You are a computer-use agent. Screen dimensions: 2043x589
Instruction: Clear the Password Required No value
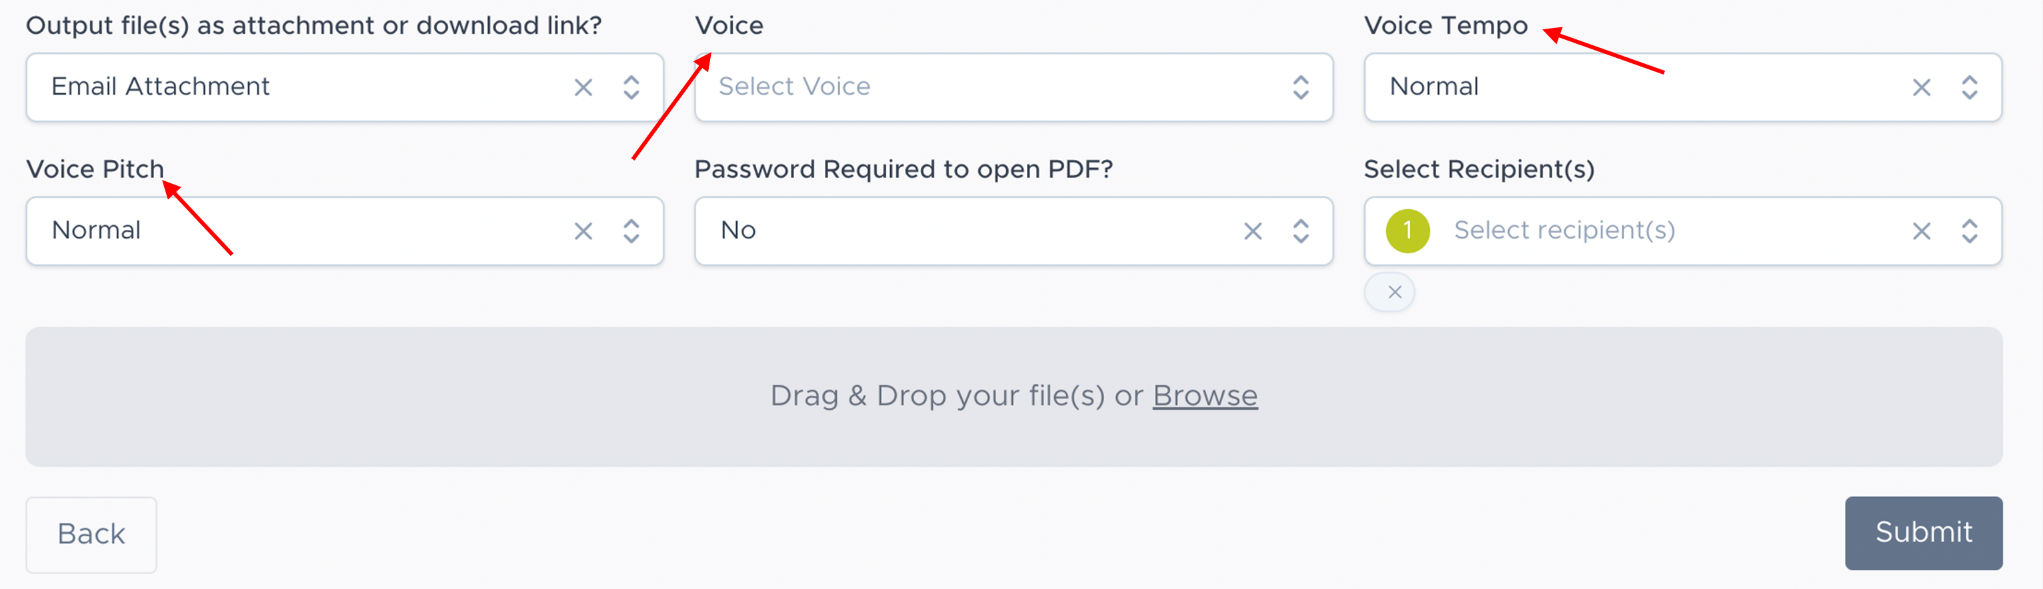(1252, 231)
